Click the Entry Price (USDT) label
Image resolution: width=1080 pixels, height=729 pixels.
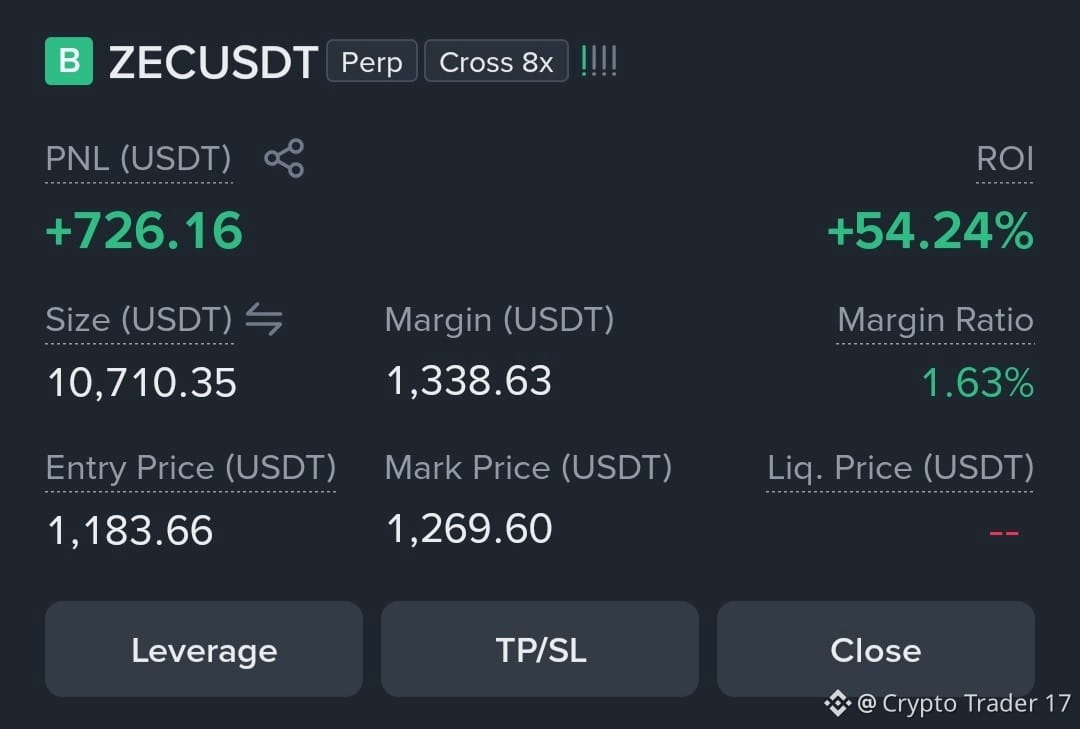[191, 468]
